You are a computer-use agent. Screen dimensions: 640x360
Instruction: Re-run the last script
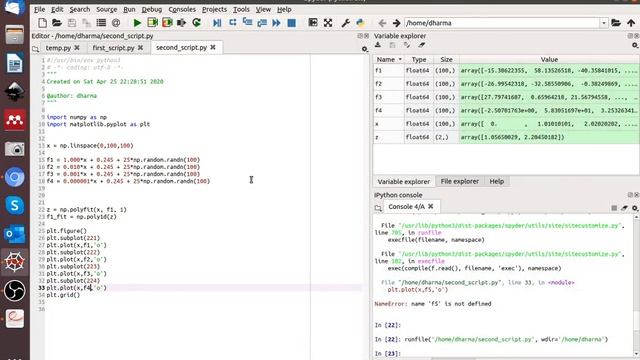click(x=197, y=23)
